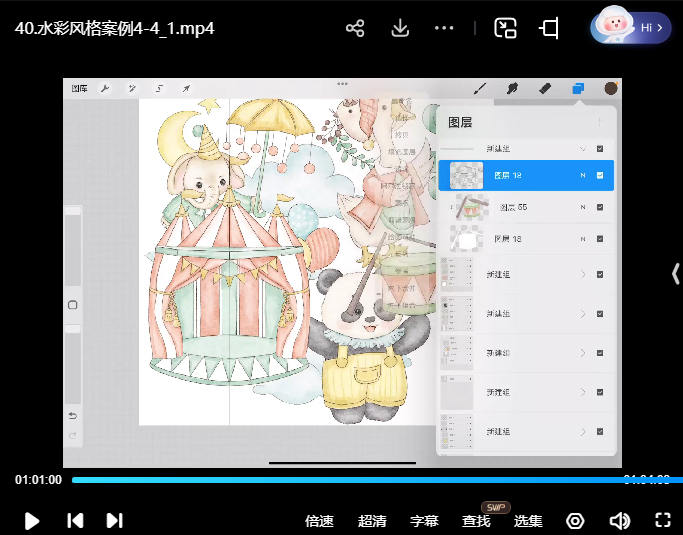Select the smudge tool icon
This screenshot has height=535, width=683.
[x=512, y=89]
